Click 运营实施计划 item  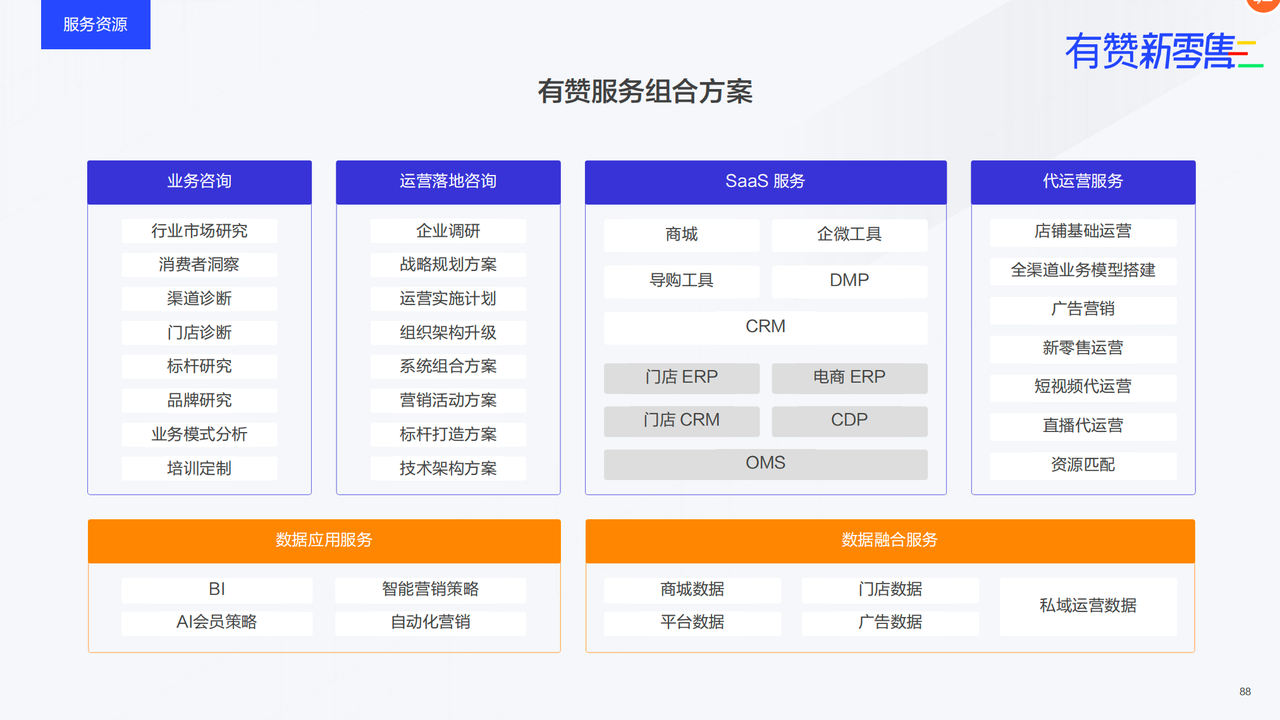click(448, 299)
